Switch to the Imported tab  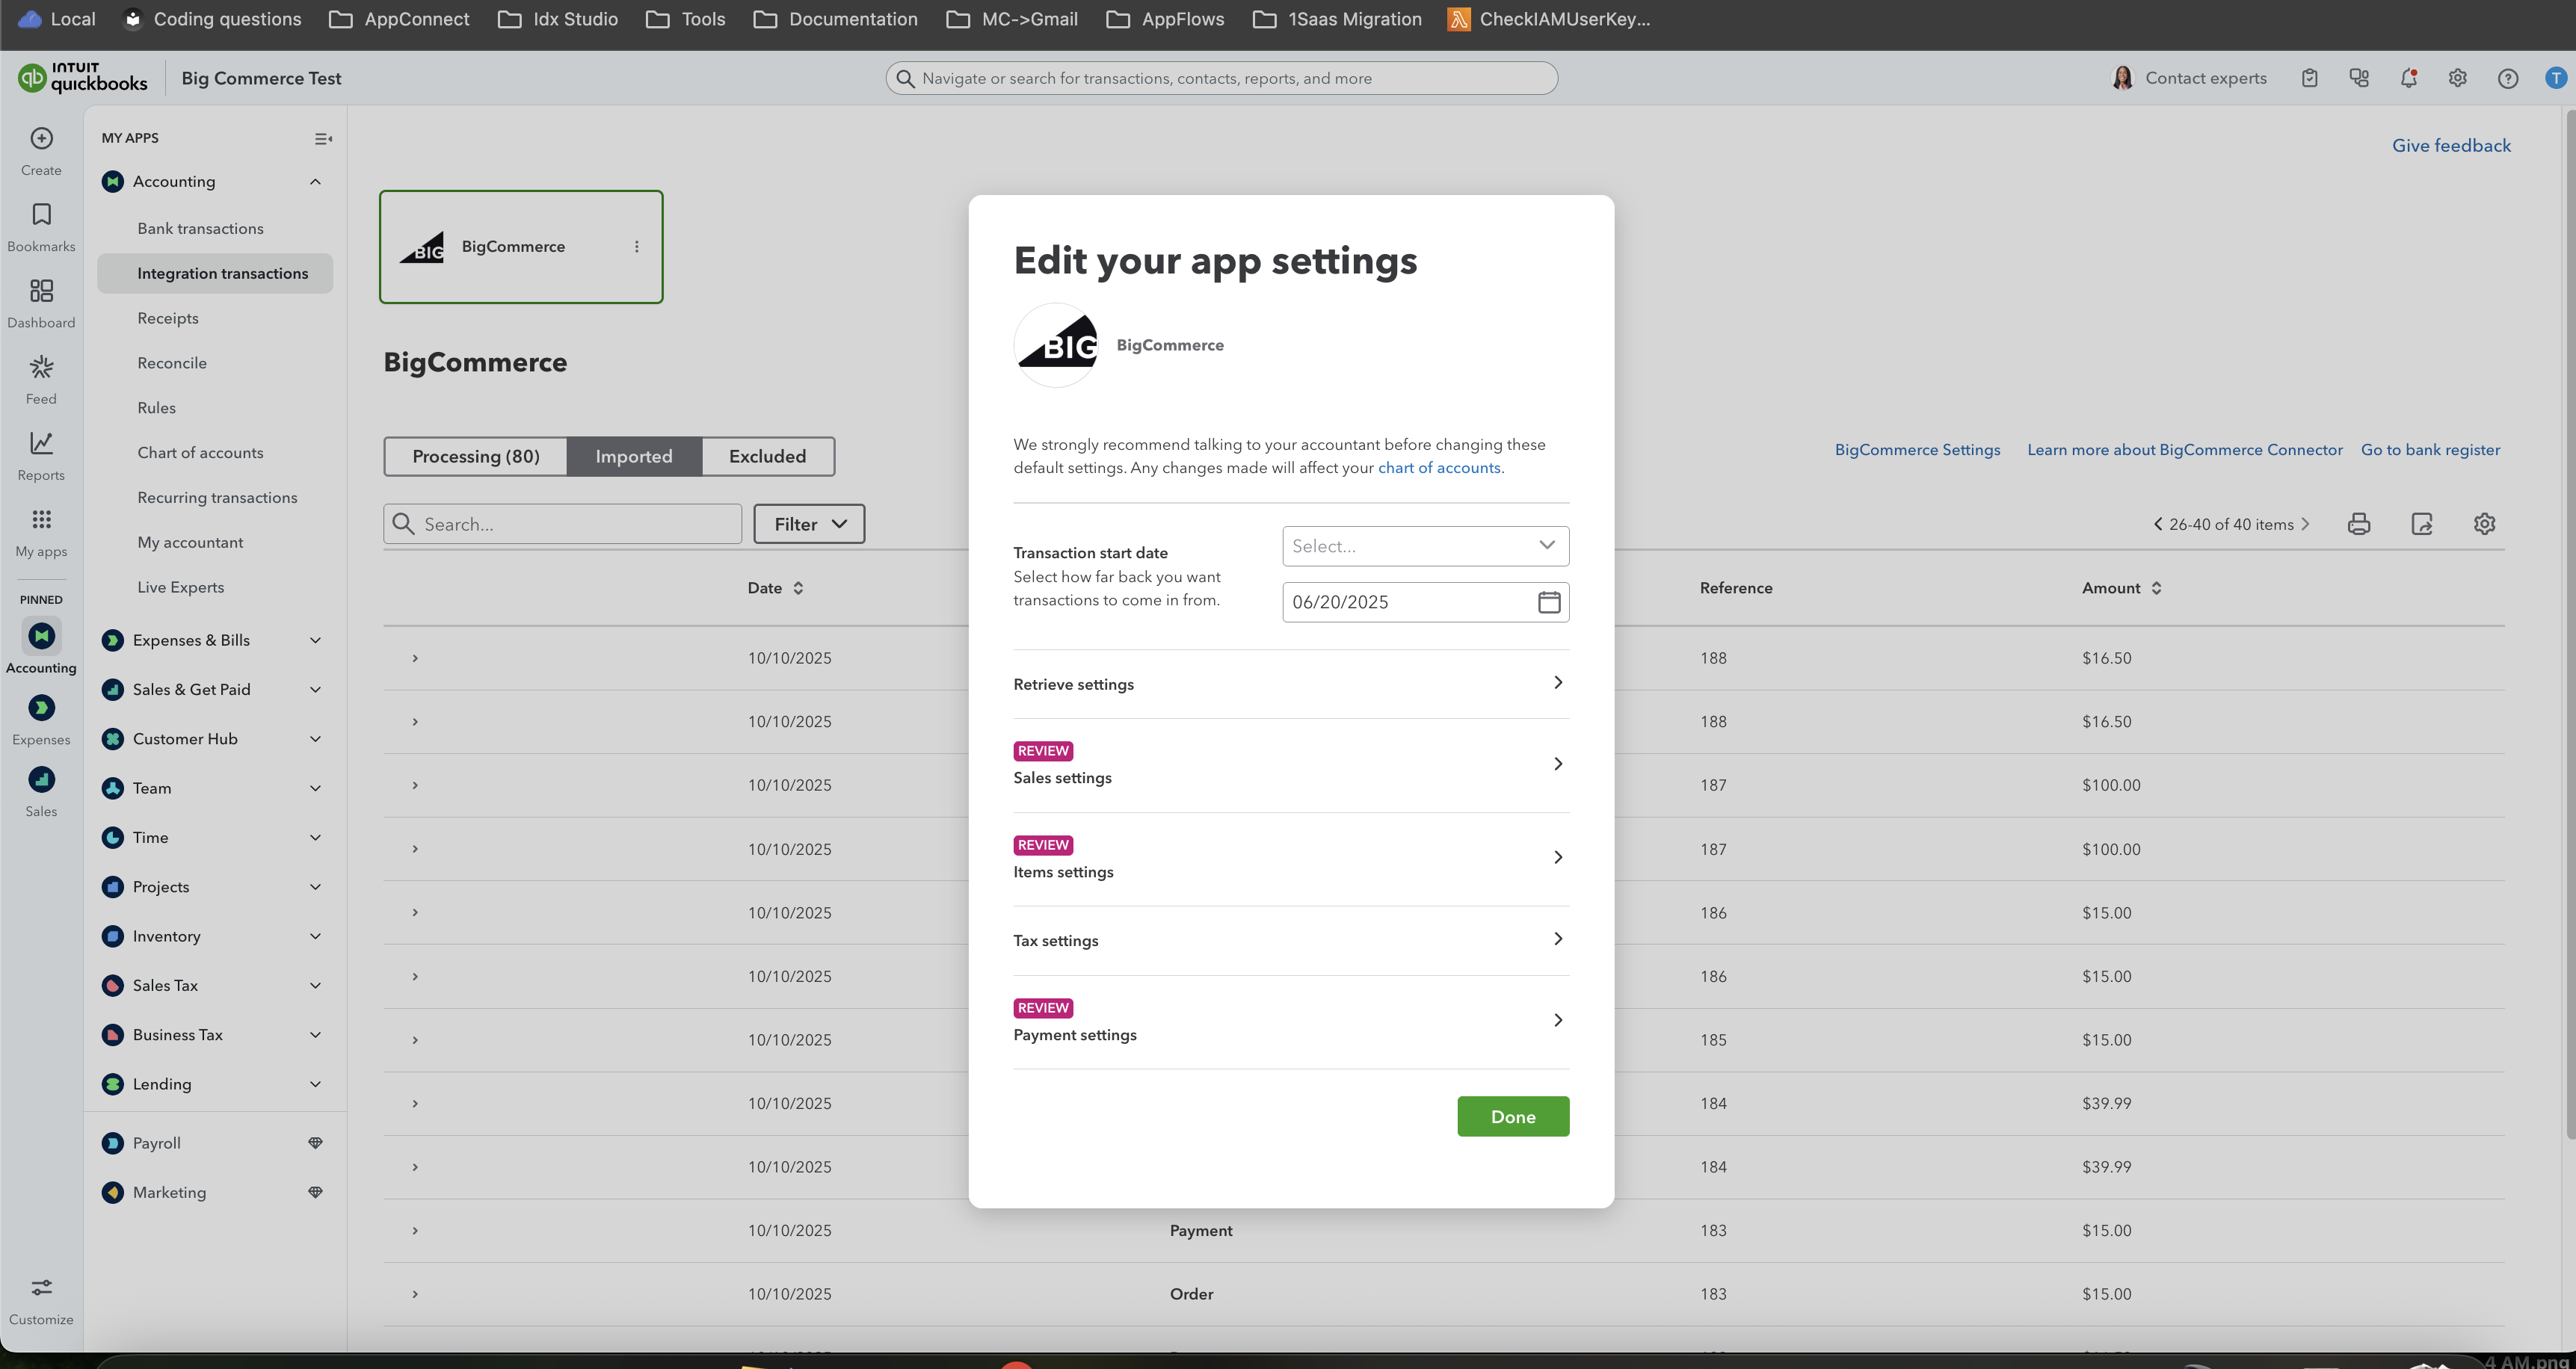(634, 456)
